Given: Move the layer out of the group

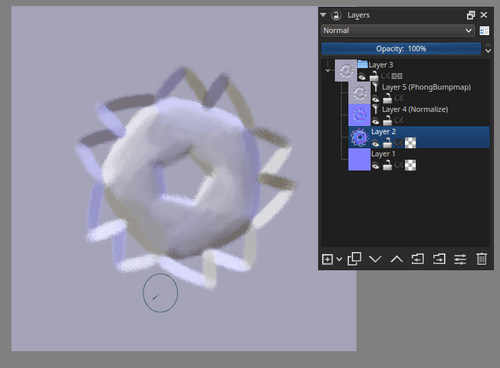Looking at the screenshot, I should click(x=418, y=259).
